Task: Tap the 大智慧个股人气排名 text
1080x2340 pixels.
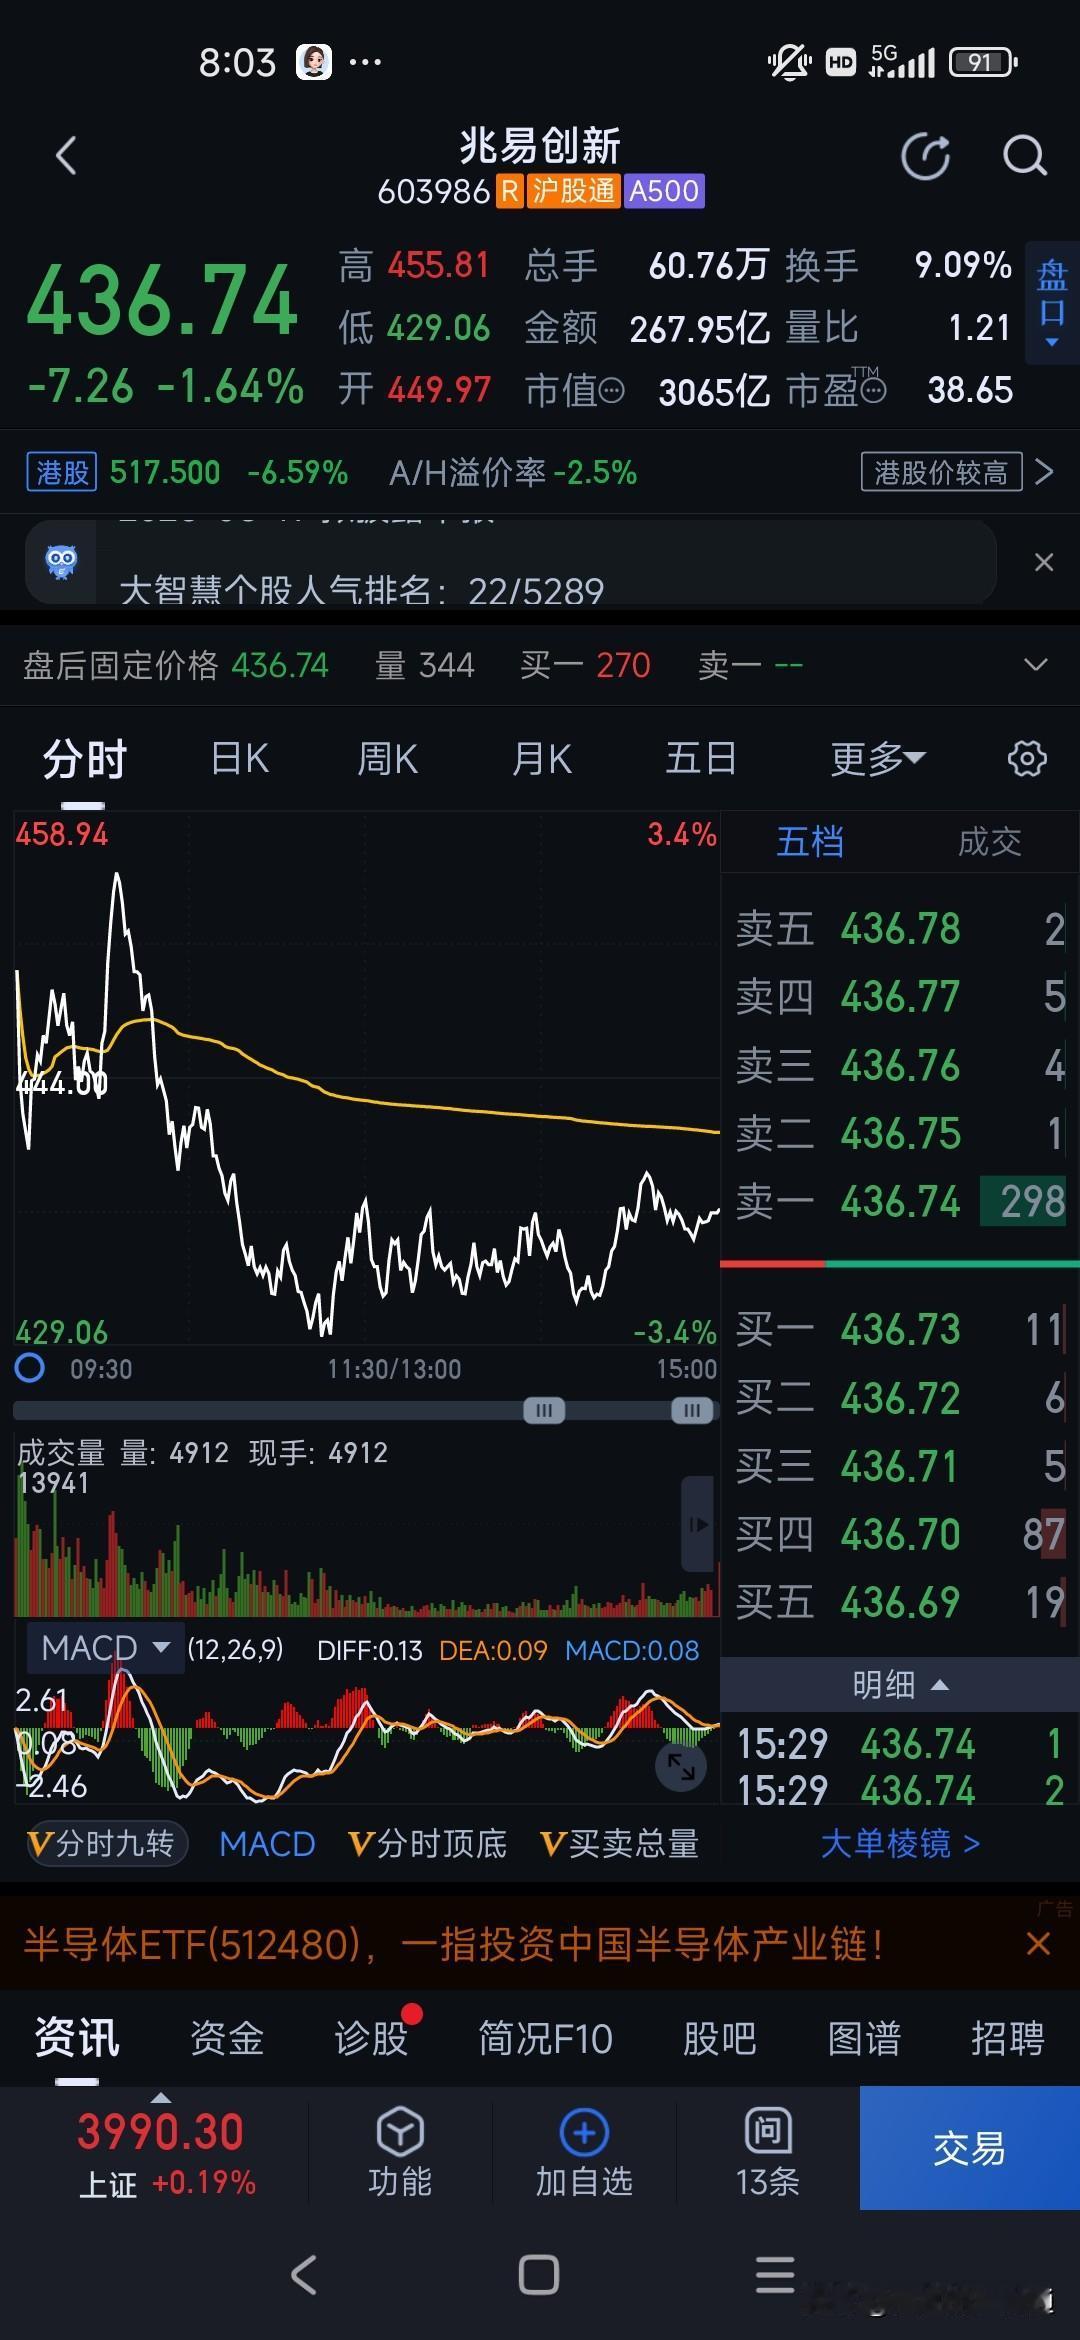Action: (x=361, y=590)
